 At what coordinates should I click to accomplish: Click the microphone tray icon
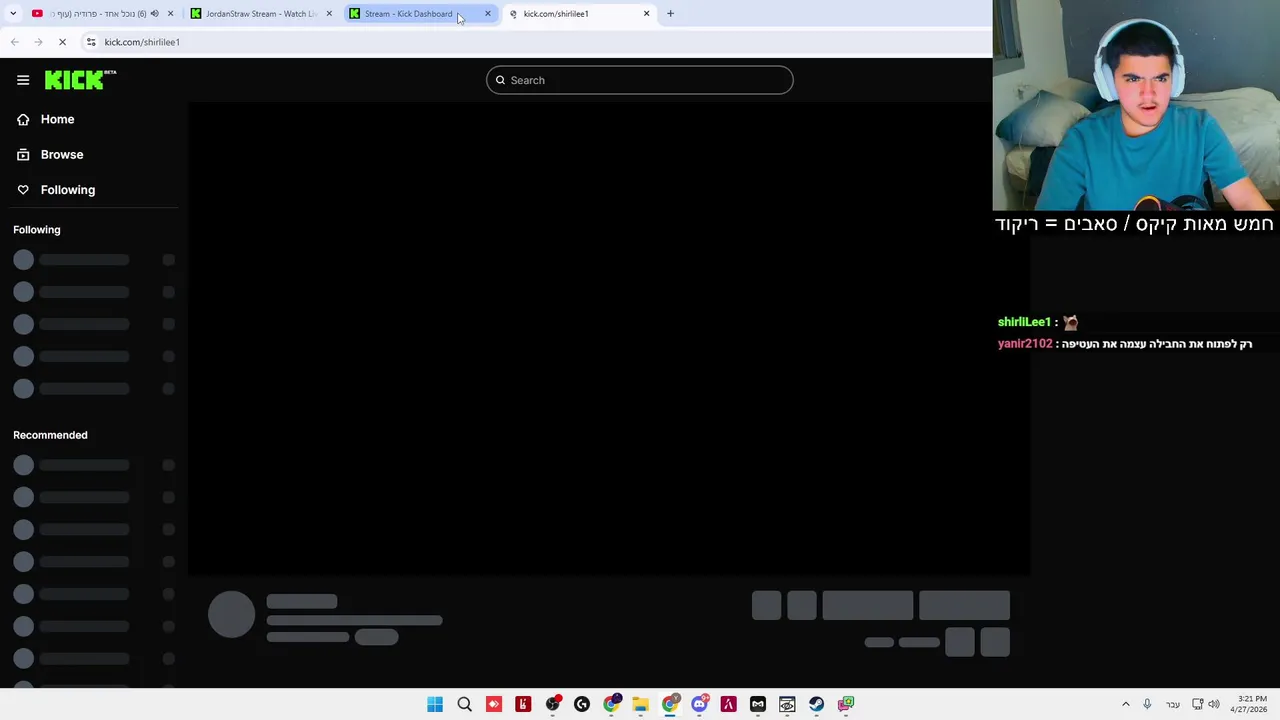pos(1147,704)
